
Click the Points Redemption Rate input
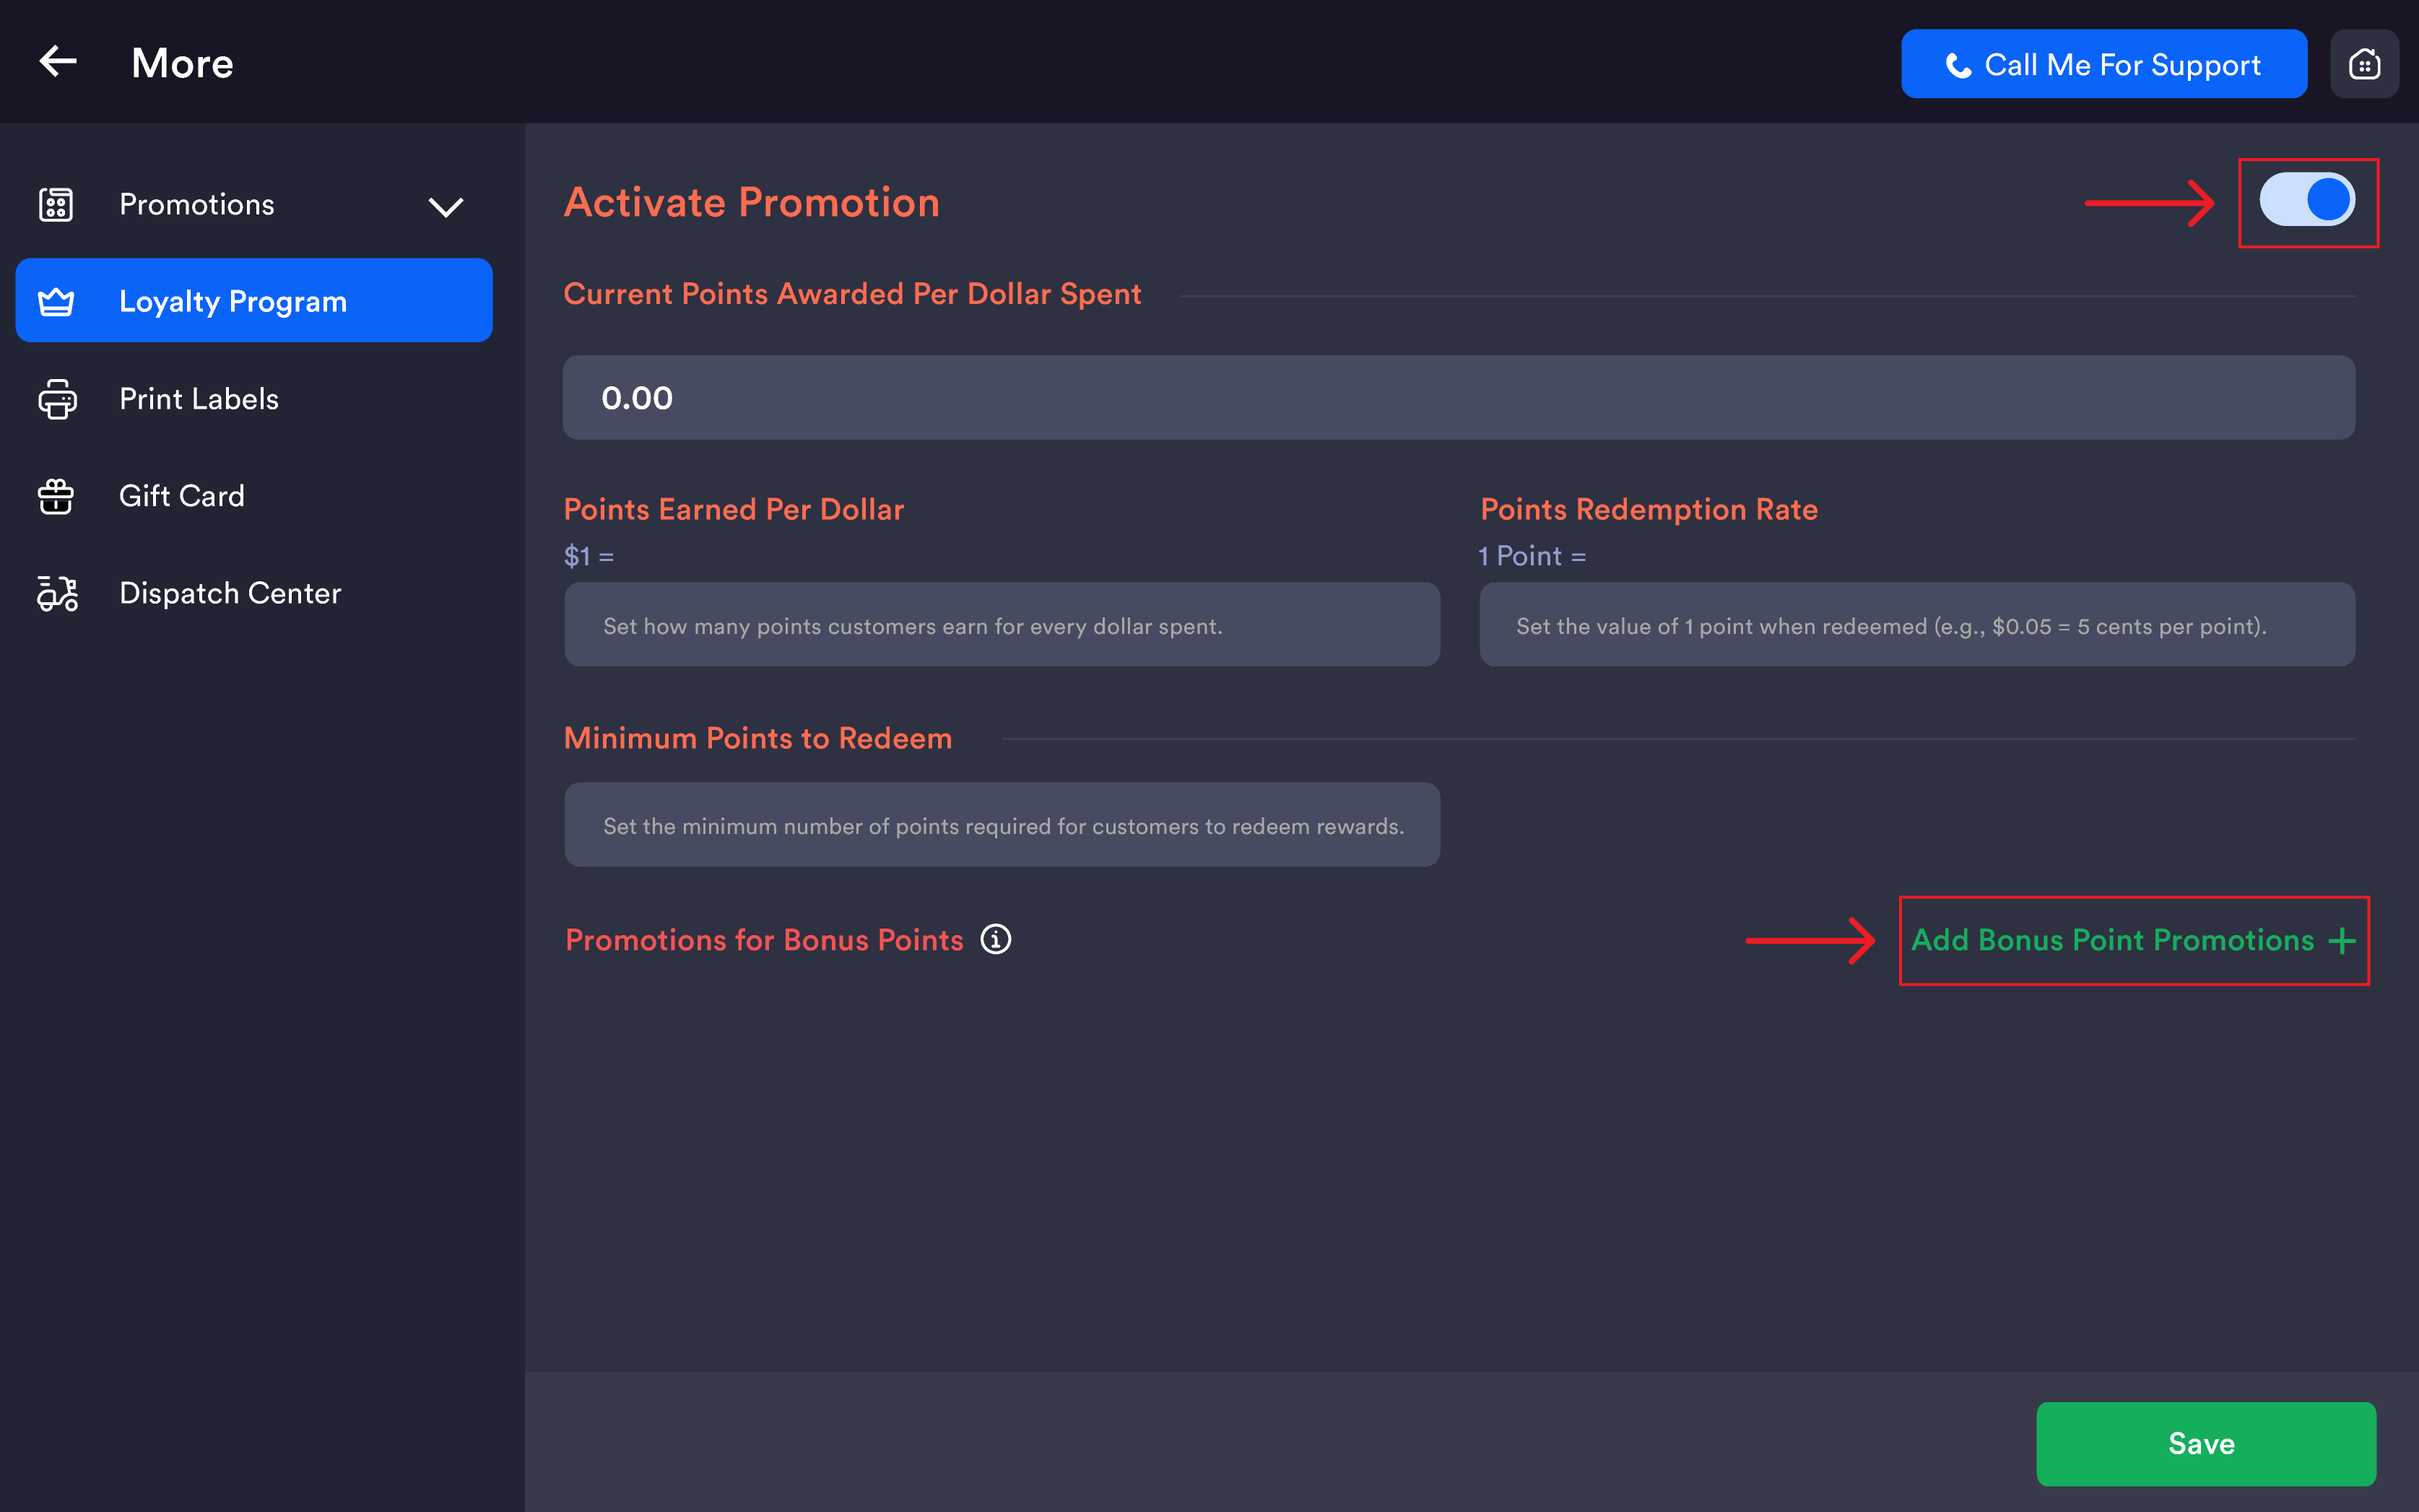[x=1917, y=625]
